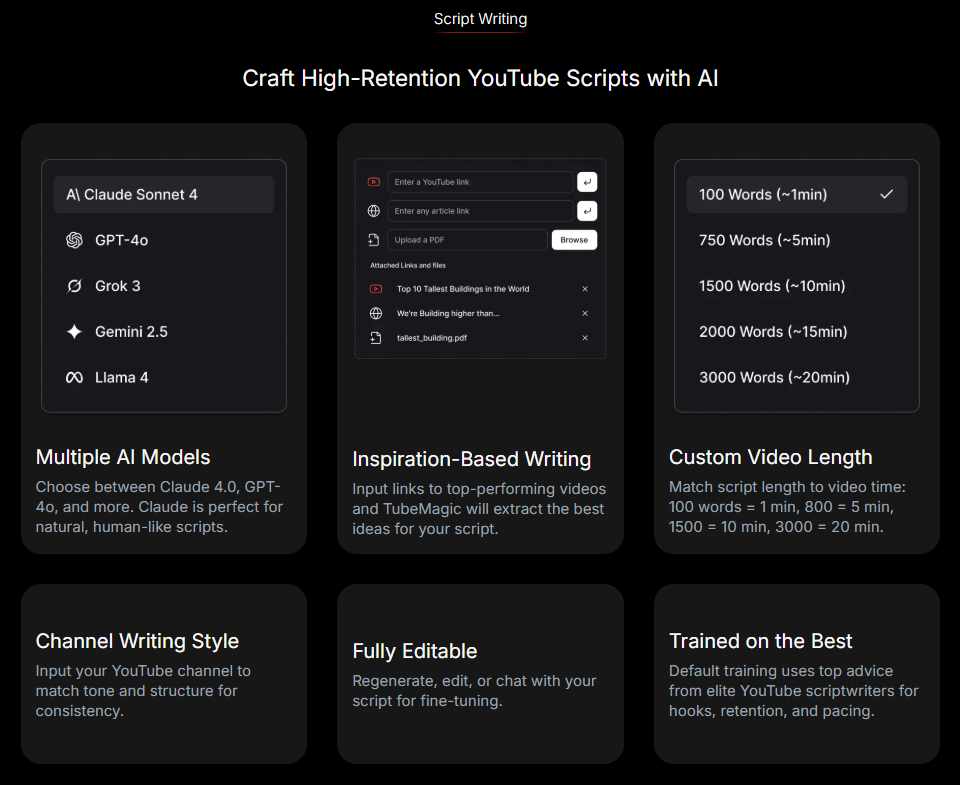This screenshot has width=960, height=785.
Task: Submit the article link with the enter arrow
Action: click(x=587, y=211)
